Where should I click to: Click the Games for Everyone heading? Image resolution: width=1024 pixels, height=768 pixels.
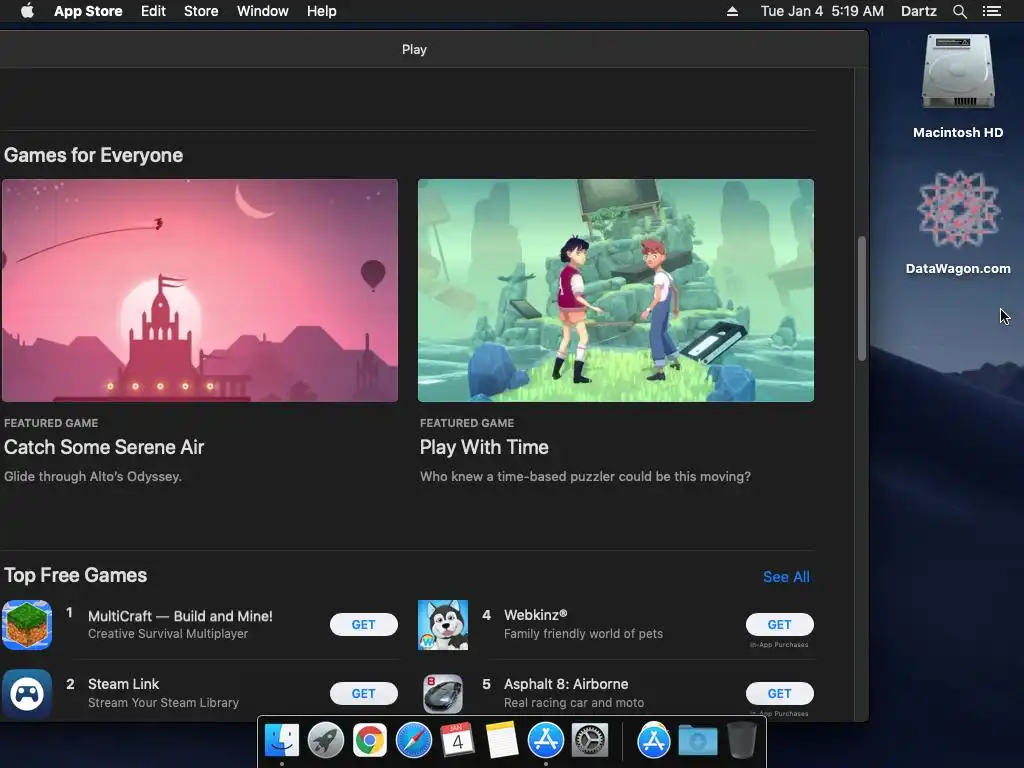point(93,155)
